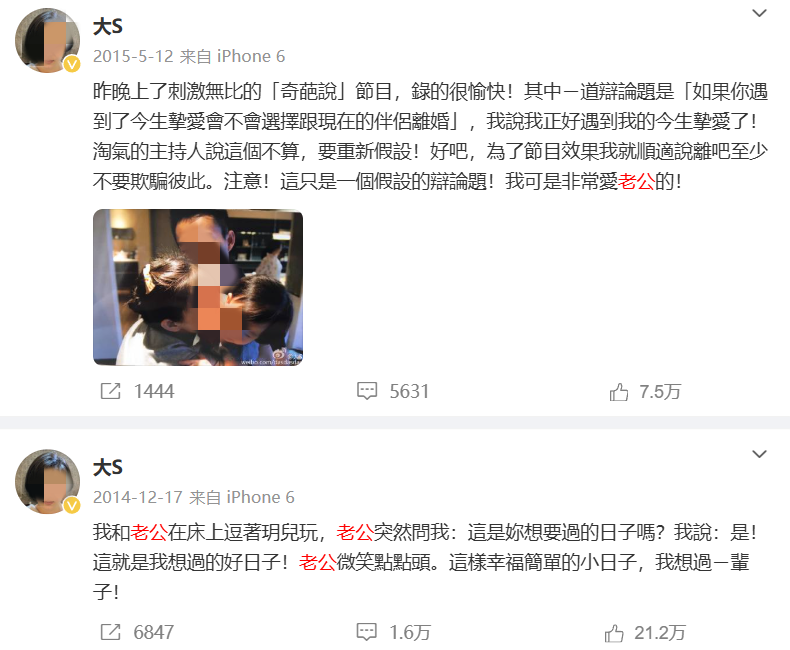Open the 2015-5-12 timestamp link
The height and width of the screenshot is (650, 790).
[133, 56]
